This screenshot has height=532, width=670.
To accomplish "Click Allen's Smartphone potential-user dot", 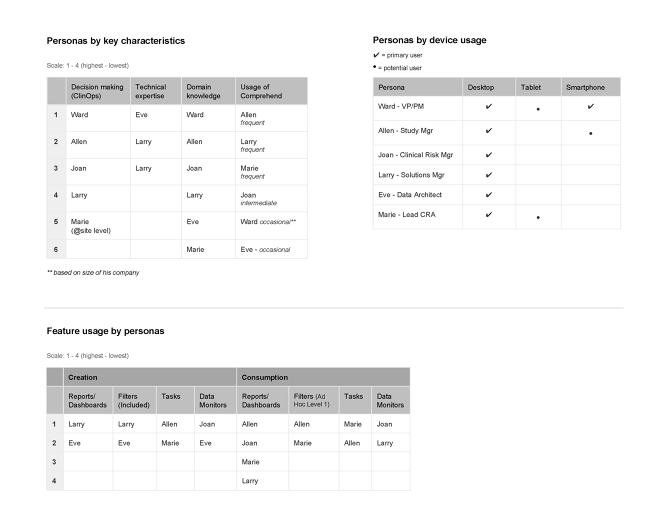I will [591, 133].
